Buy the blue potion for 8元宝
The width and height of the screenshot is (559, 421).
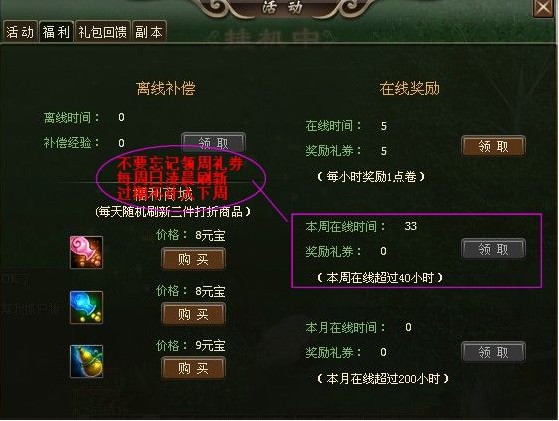[x=193, y=314]
